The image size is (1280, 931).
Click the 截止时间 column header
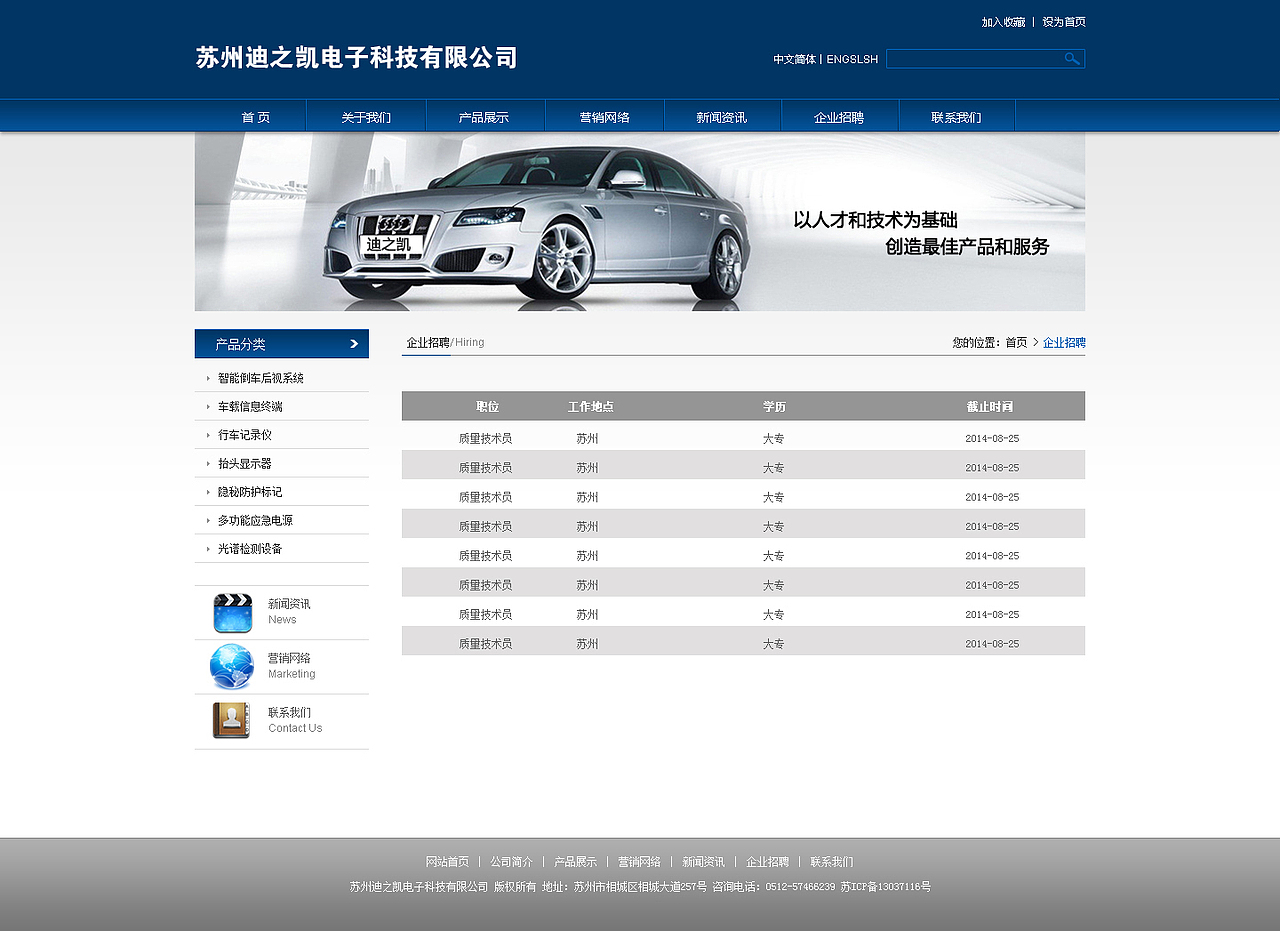pos(990,406)
